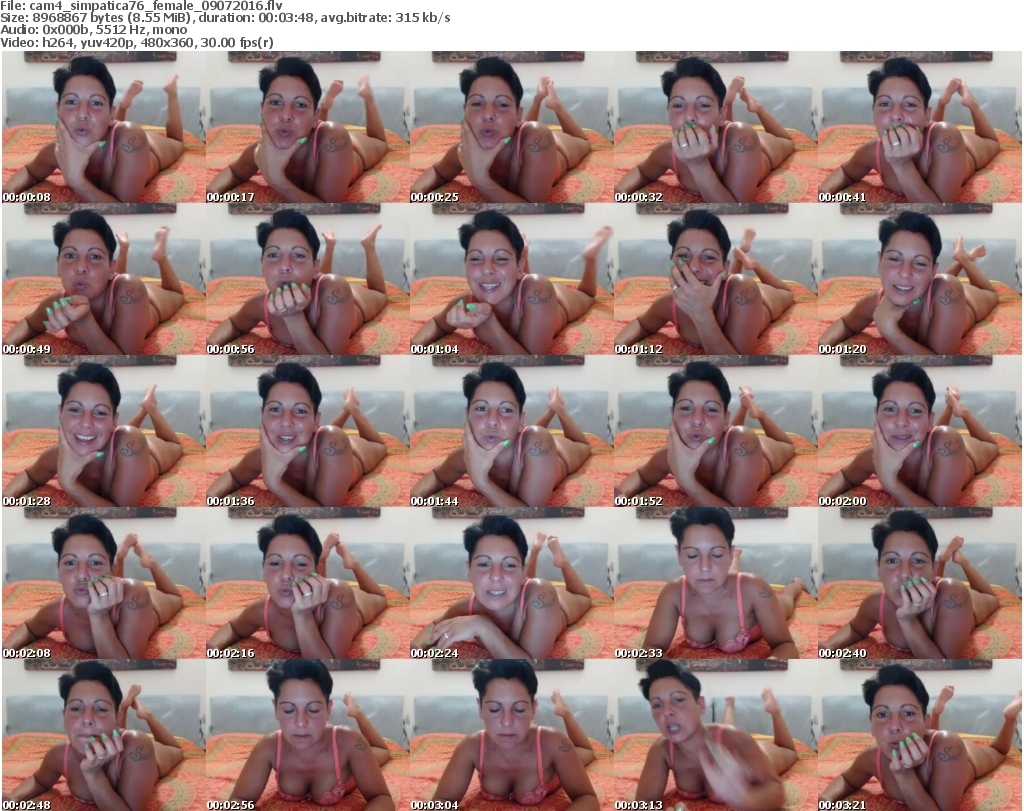Pick the frame stamped 00:02:00
The height and width of the screenshot is (811, 1024).
click(x=920, y=432)
